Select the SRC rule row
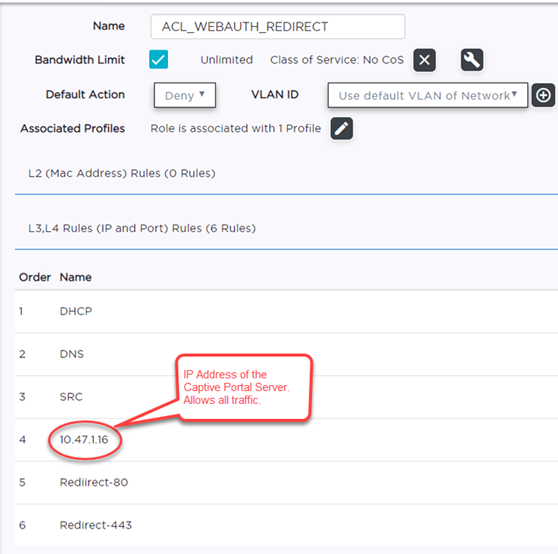Viewport: 558px width, 554px height. pos(286,397)
